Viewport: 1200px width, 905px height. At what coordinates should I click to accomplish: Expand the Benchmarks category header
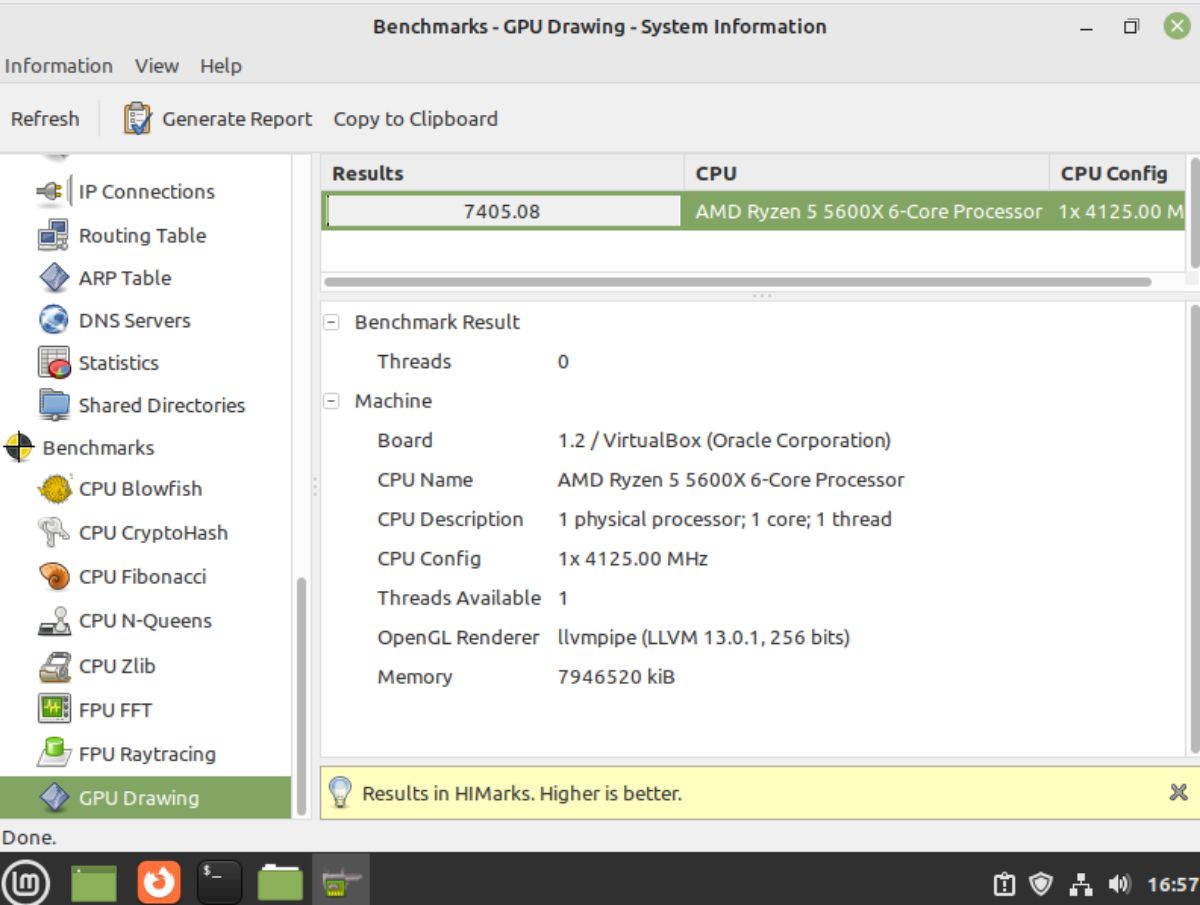tap(97, 447)
